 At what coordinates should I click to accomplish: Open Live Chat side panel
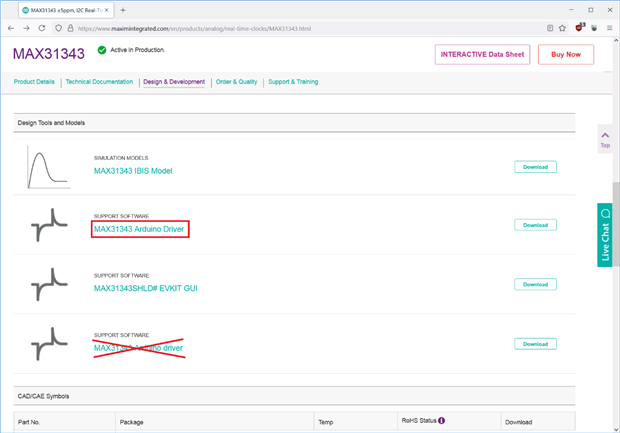605,235
